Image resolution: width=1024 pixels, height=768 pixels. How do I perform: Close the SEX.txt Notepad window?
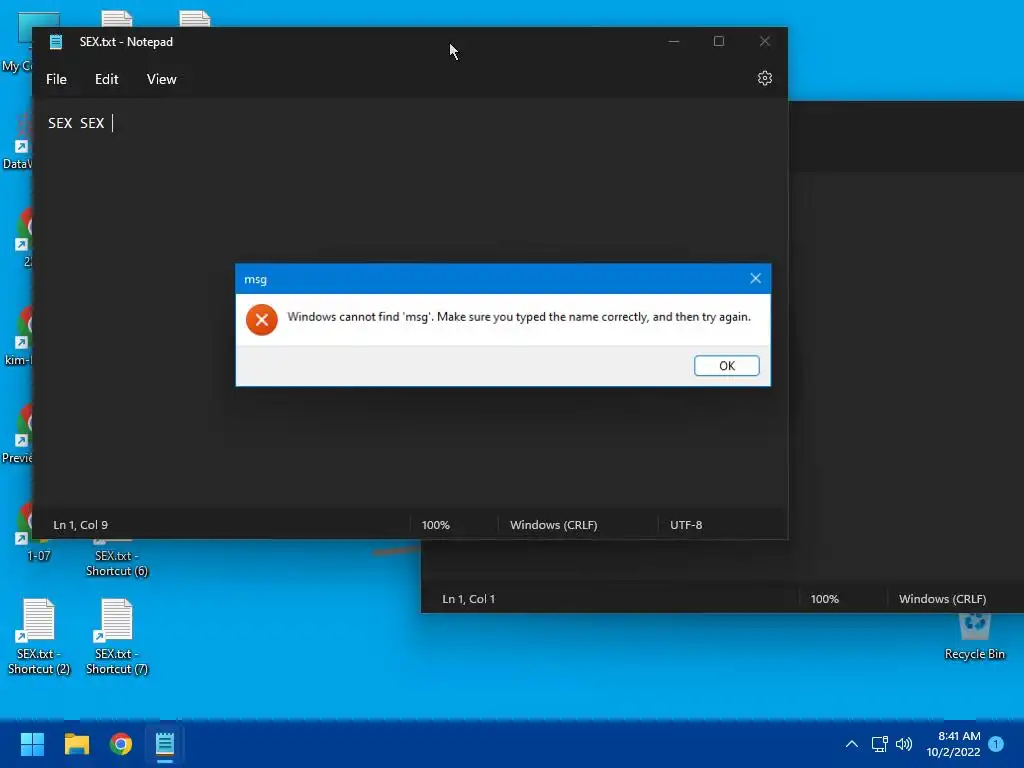(x=764, y=41)
